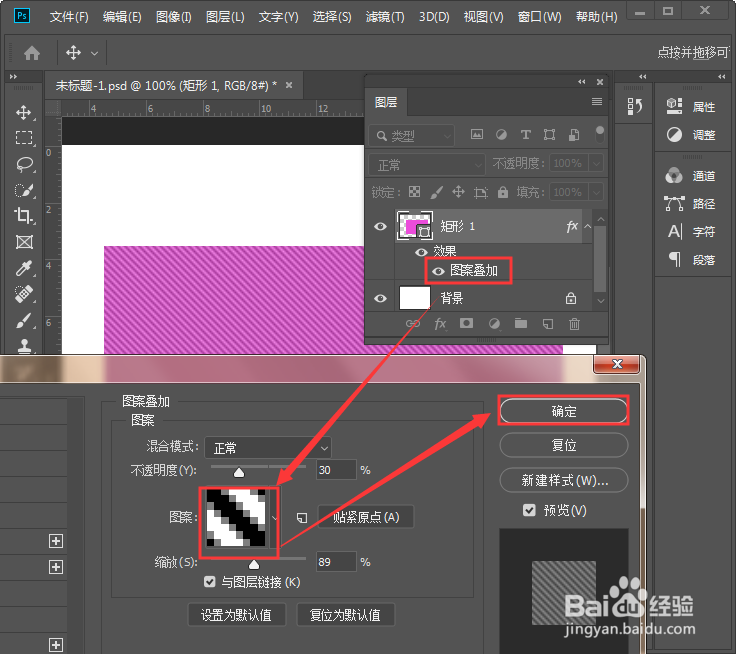Select the Clone Stamp tool
The height and width of the screenshot is (654, 736).
24,345
